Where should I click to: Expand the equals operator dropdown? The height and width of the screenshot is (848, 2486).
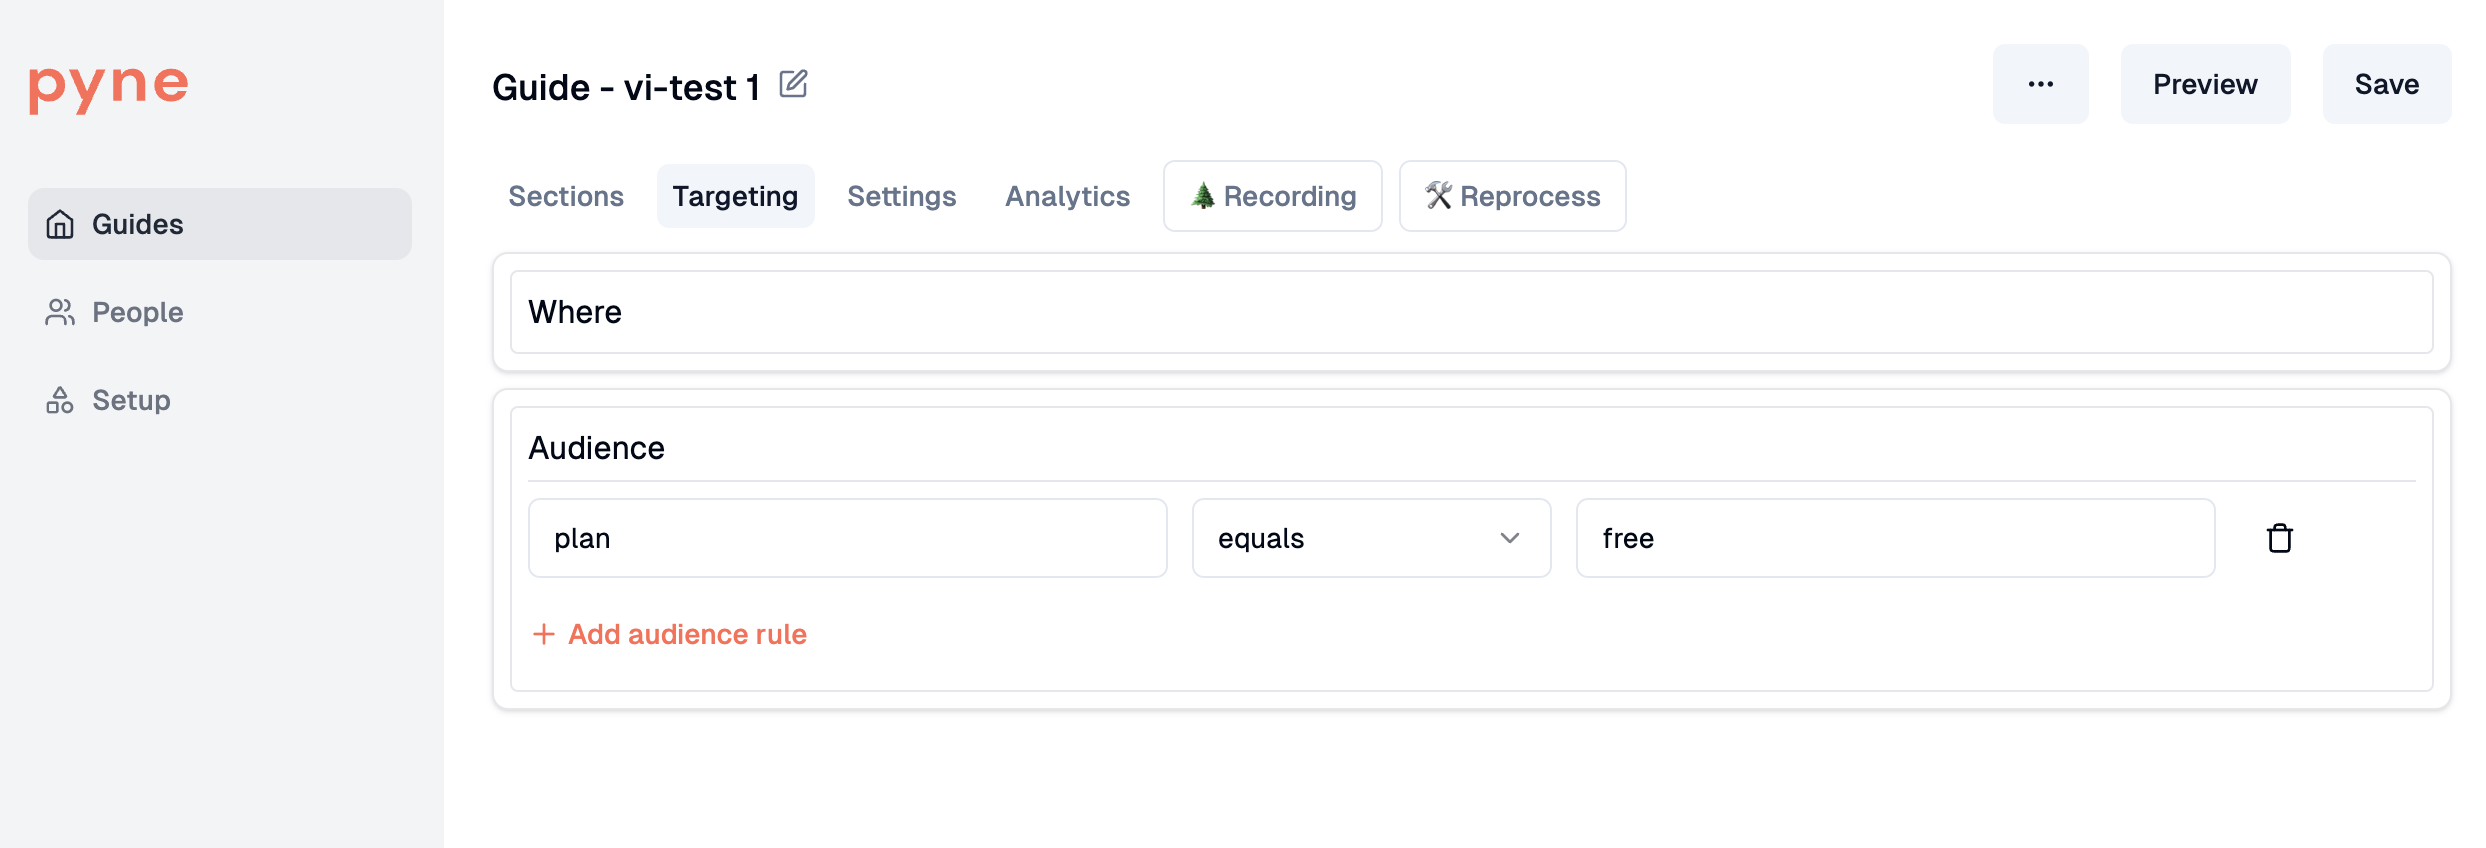(x=1371, y=538)
